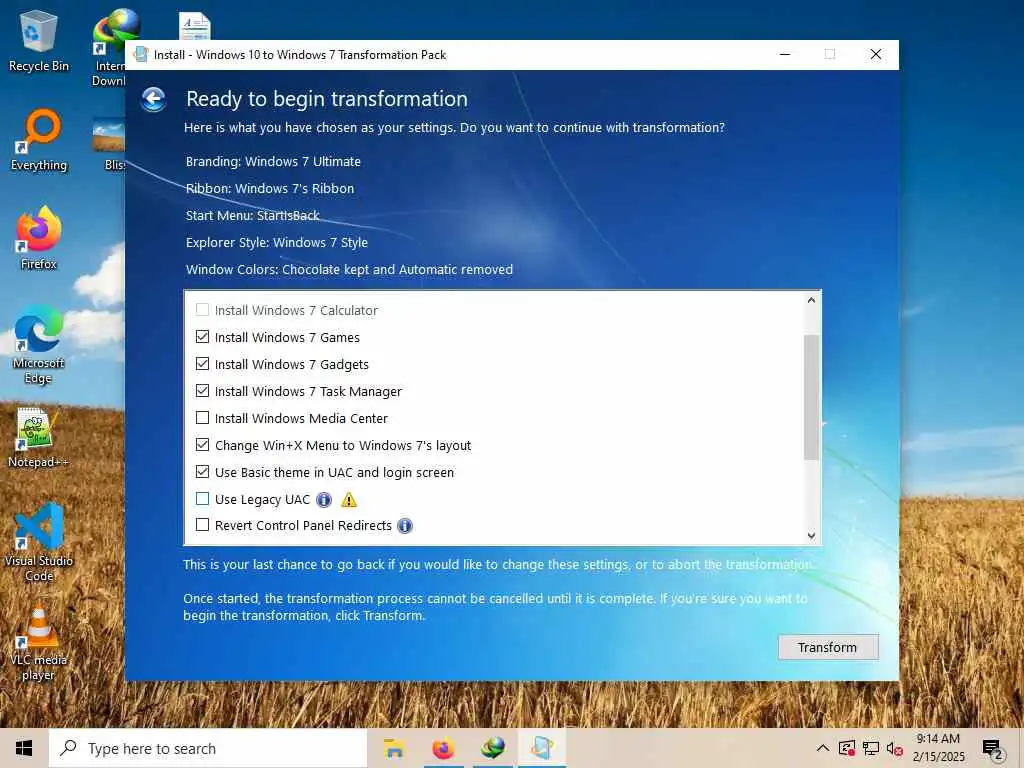Image resolution: width=1024 pixels, height=768 pixels.
Task: Open taskbar clock showing 9:14 AM
Action: tap(938, 748)
